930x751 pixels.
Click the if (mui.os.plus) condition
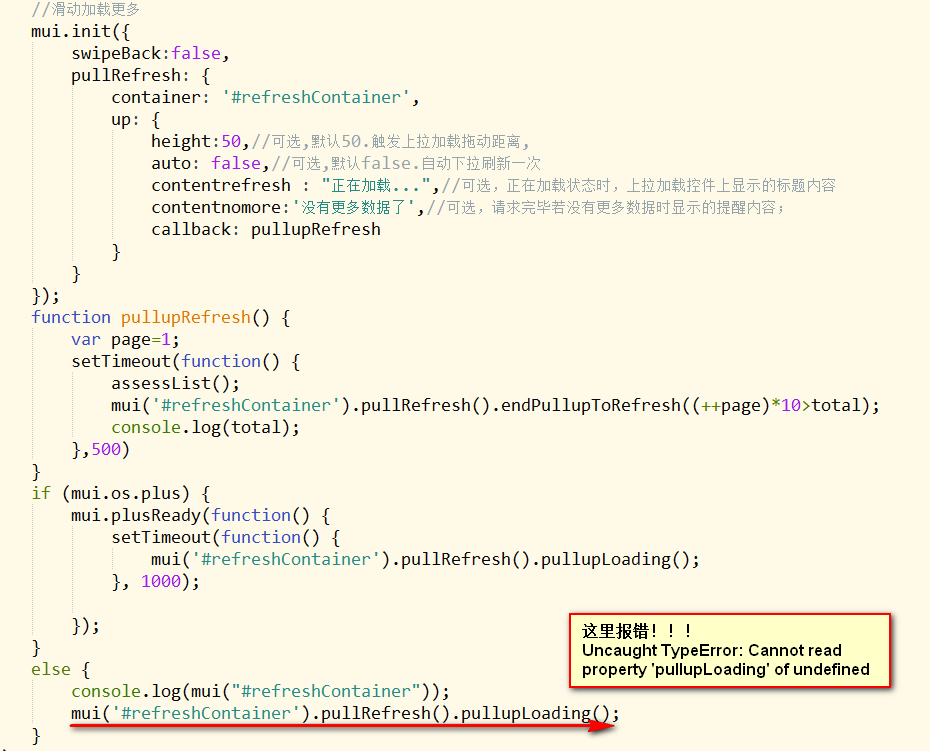[120, 493]
